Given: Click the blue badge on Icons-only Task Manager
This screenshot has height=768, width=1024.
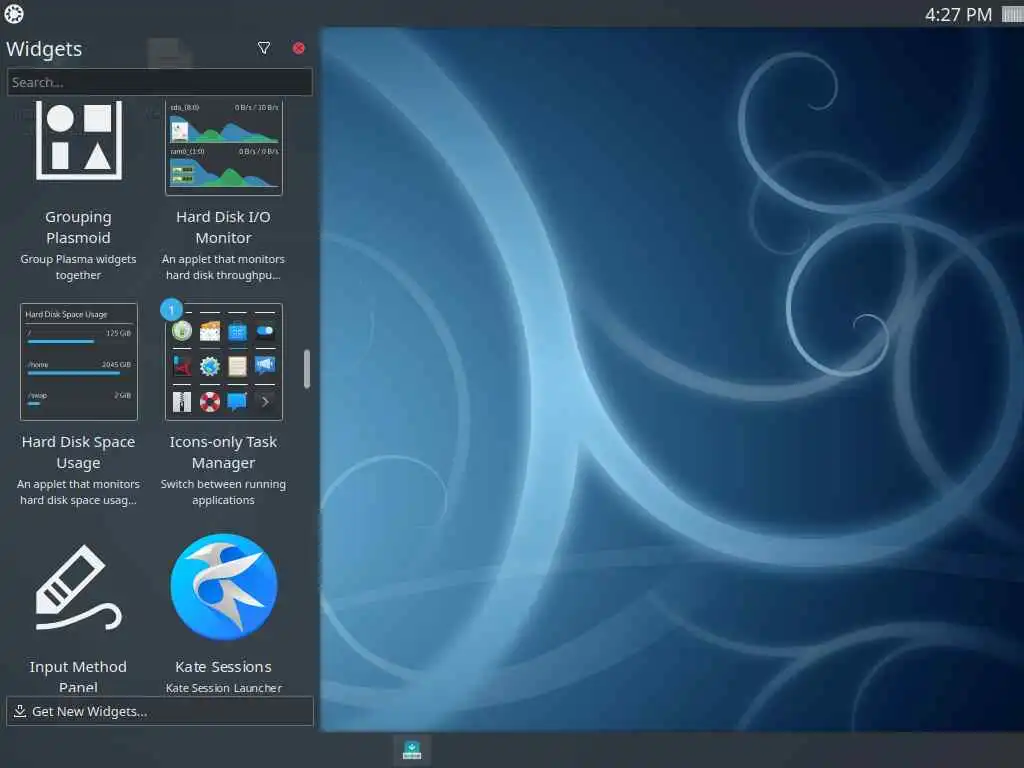Looking at the screenshot, I should point(172,310).
